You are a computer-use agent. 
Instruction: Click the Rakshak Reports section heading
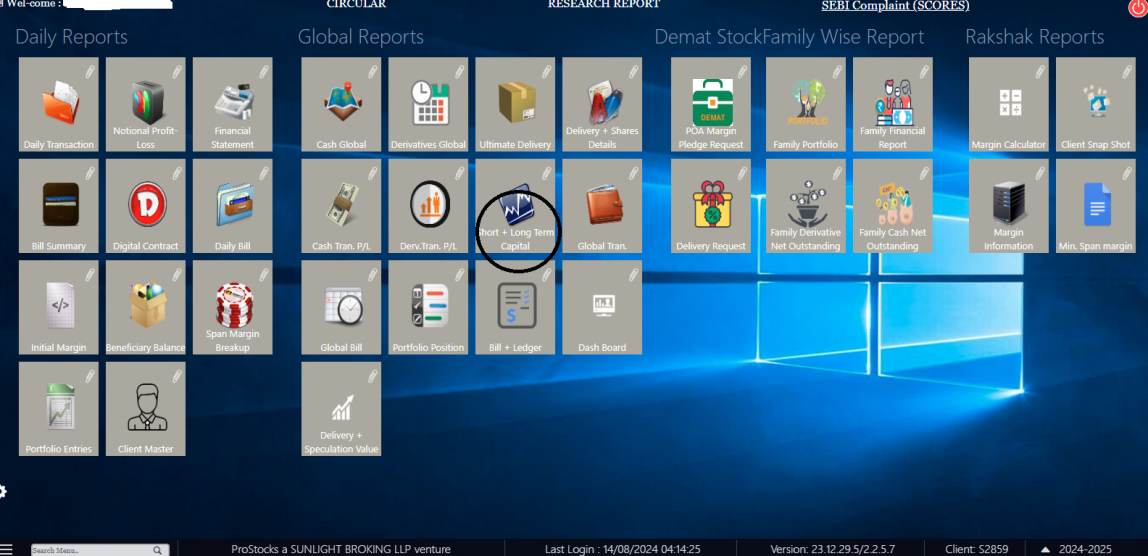point(1035,37)
